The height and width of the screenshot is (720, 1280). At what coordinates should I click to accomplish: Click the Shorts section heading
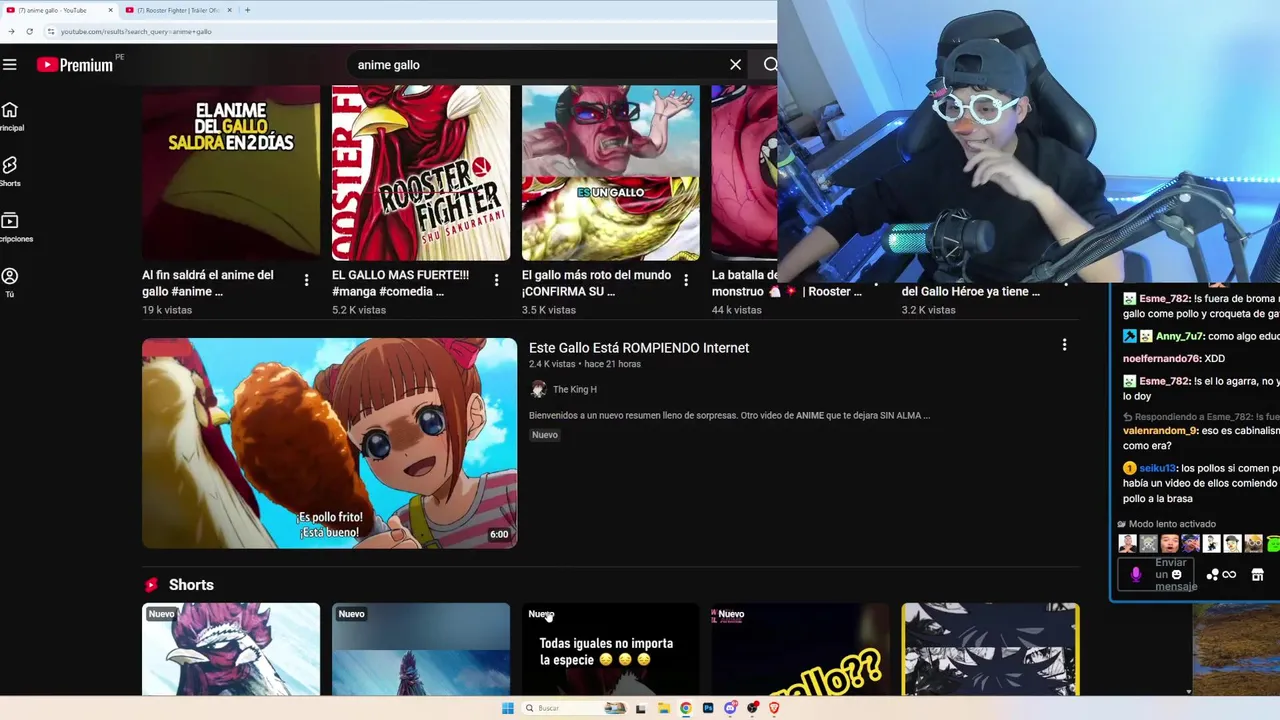[x=191, y=585]
